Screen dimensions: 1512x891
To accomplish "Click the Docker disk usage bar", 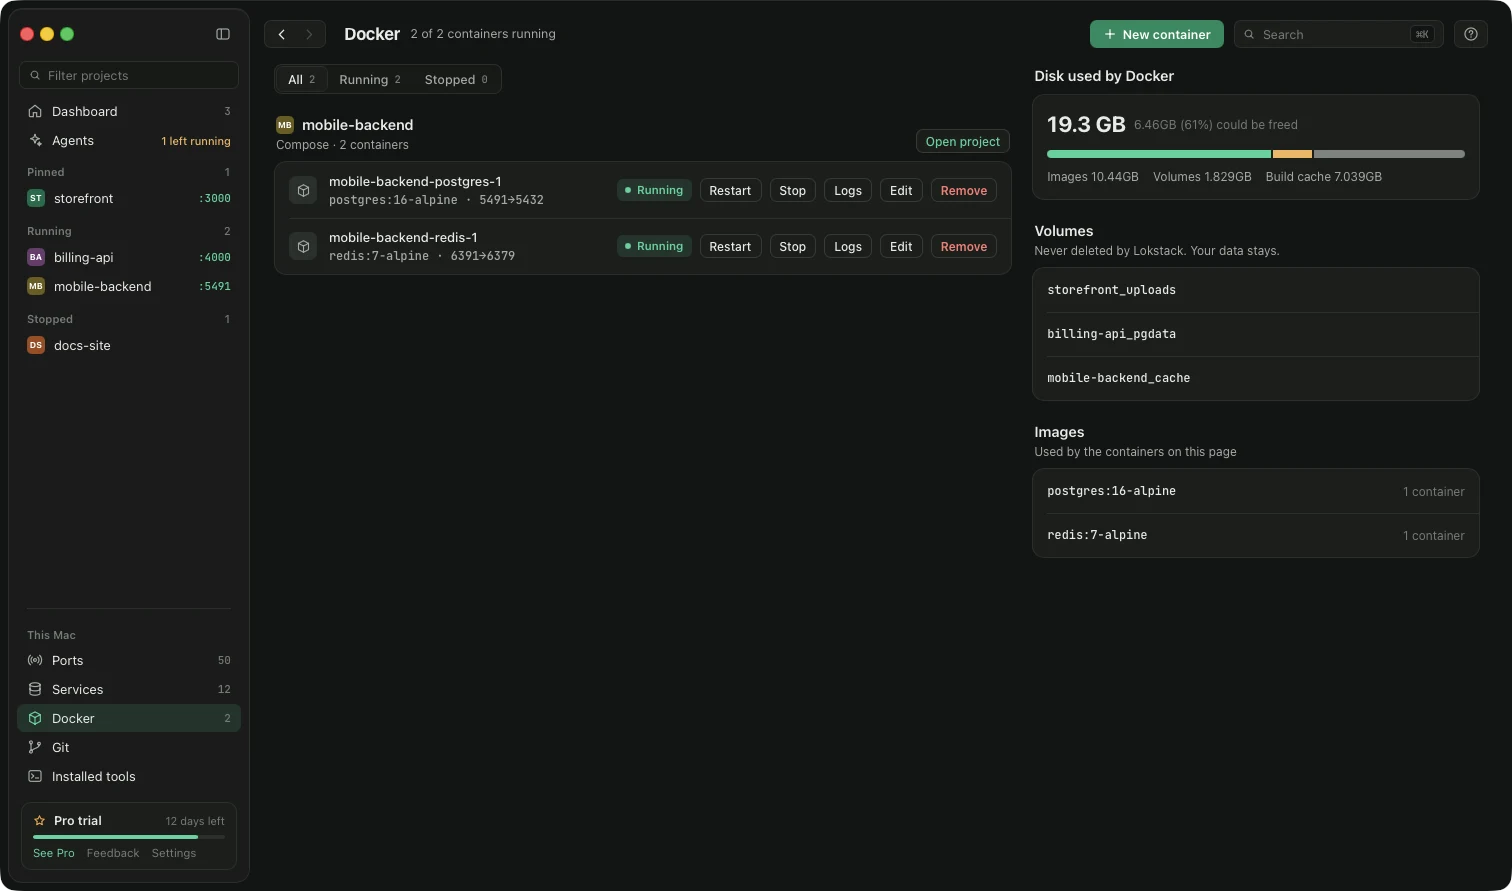I will [1256, 154].
